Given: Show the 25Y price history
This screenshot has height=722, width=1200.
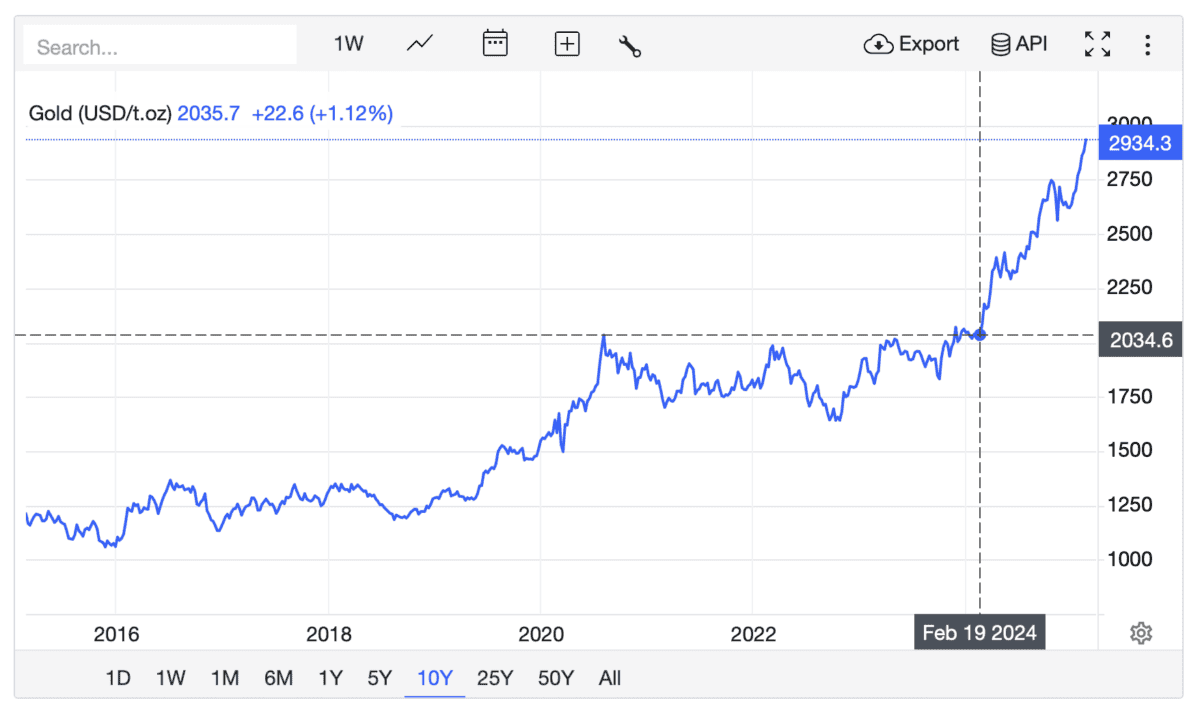Looking at the screenshot, I should tap(495, 678).
